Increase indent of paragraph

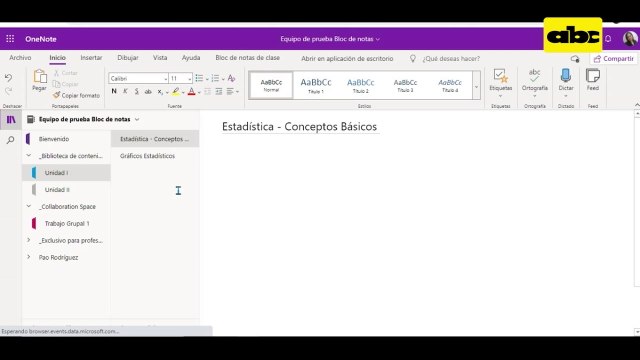(219, 91)
